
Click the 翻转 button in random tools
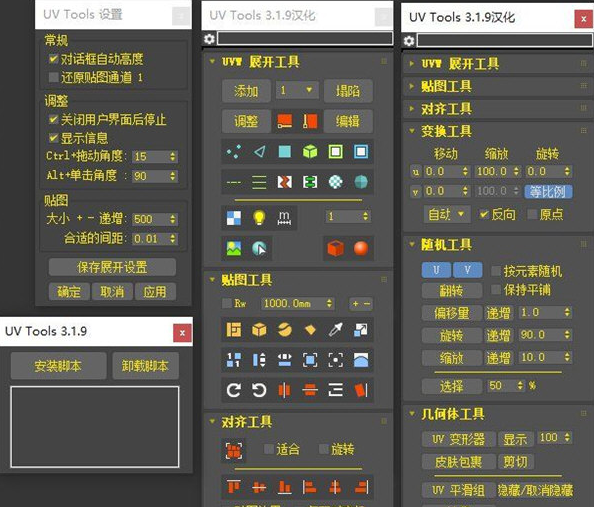[x=452, y=291]
